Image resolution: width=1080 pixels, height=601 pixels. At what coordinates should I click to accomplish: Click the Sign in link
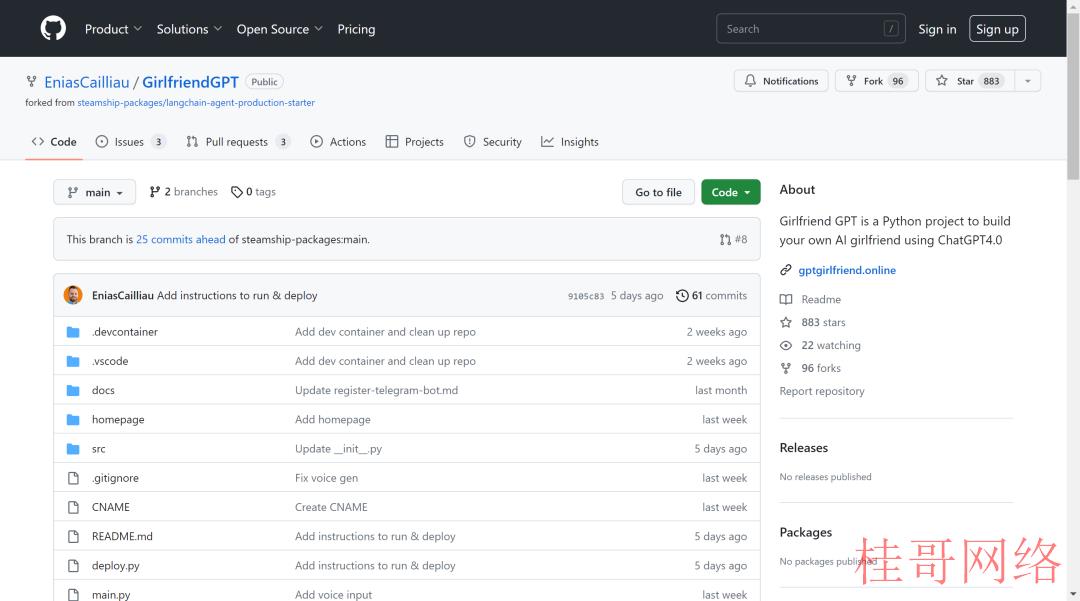[937, 29]
